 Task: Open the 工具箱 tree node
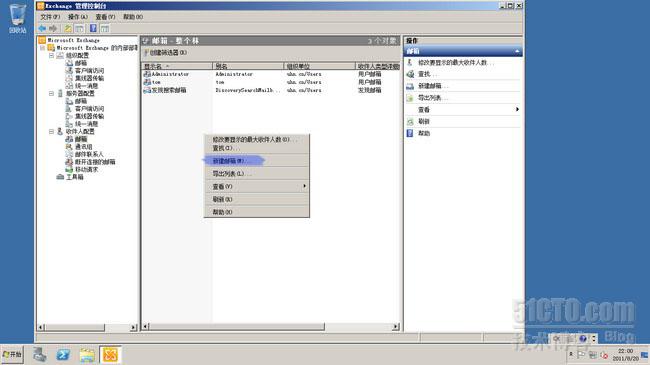[x=75, y=177]
